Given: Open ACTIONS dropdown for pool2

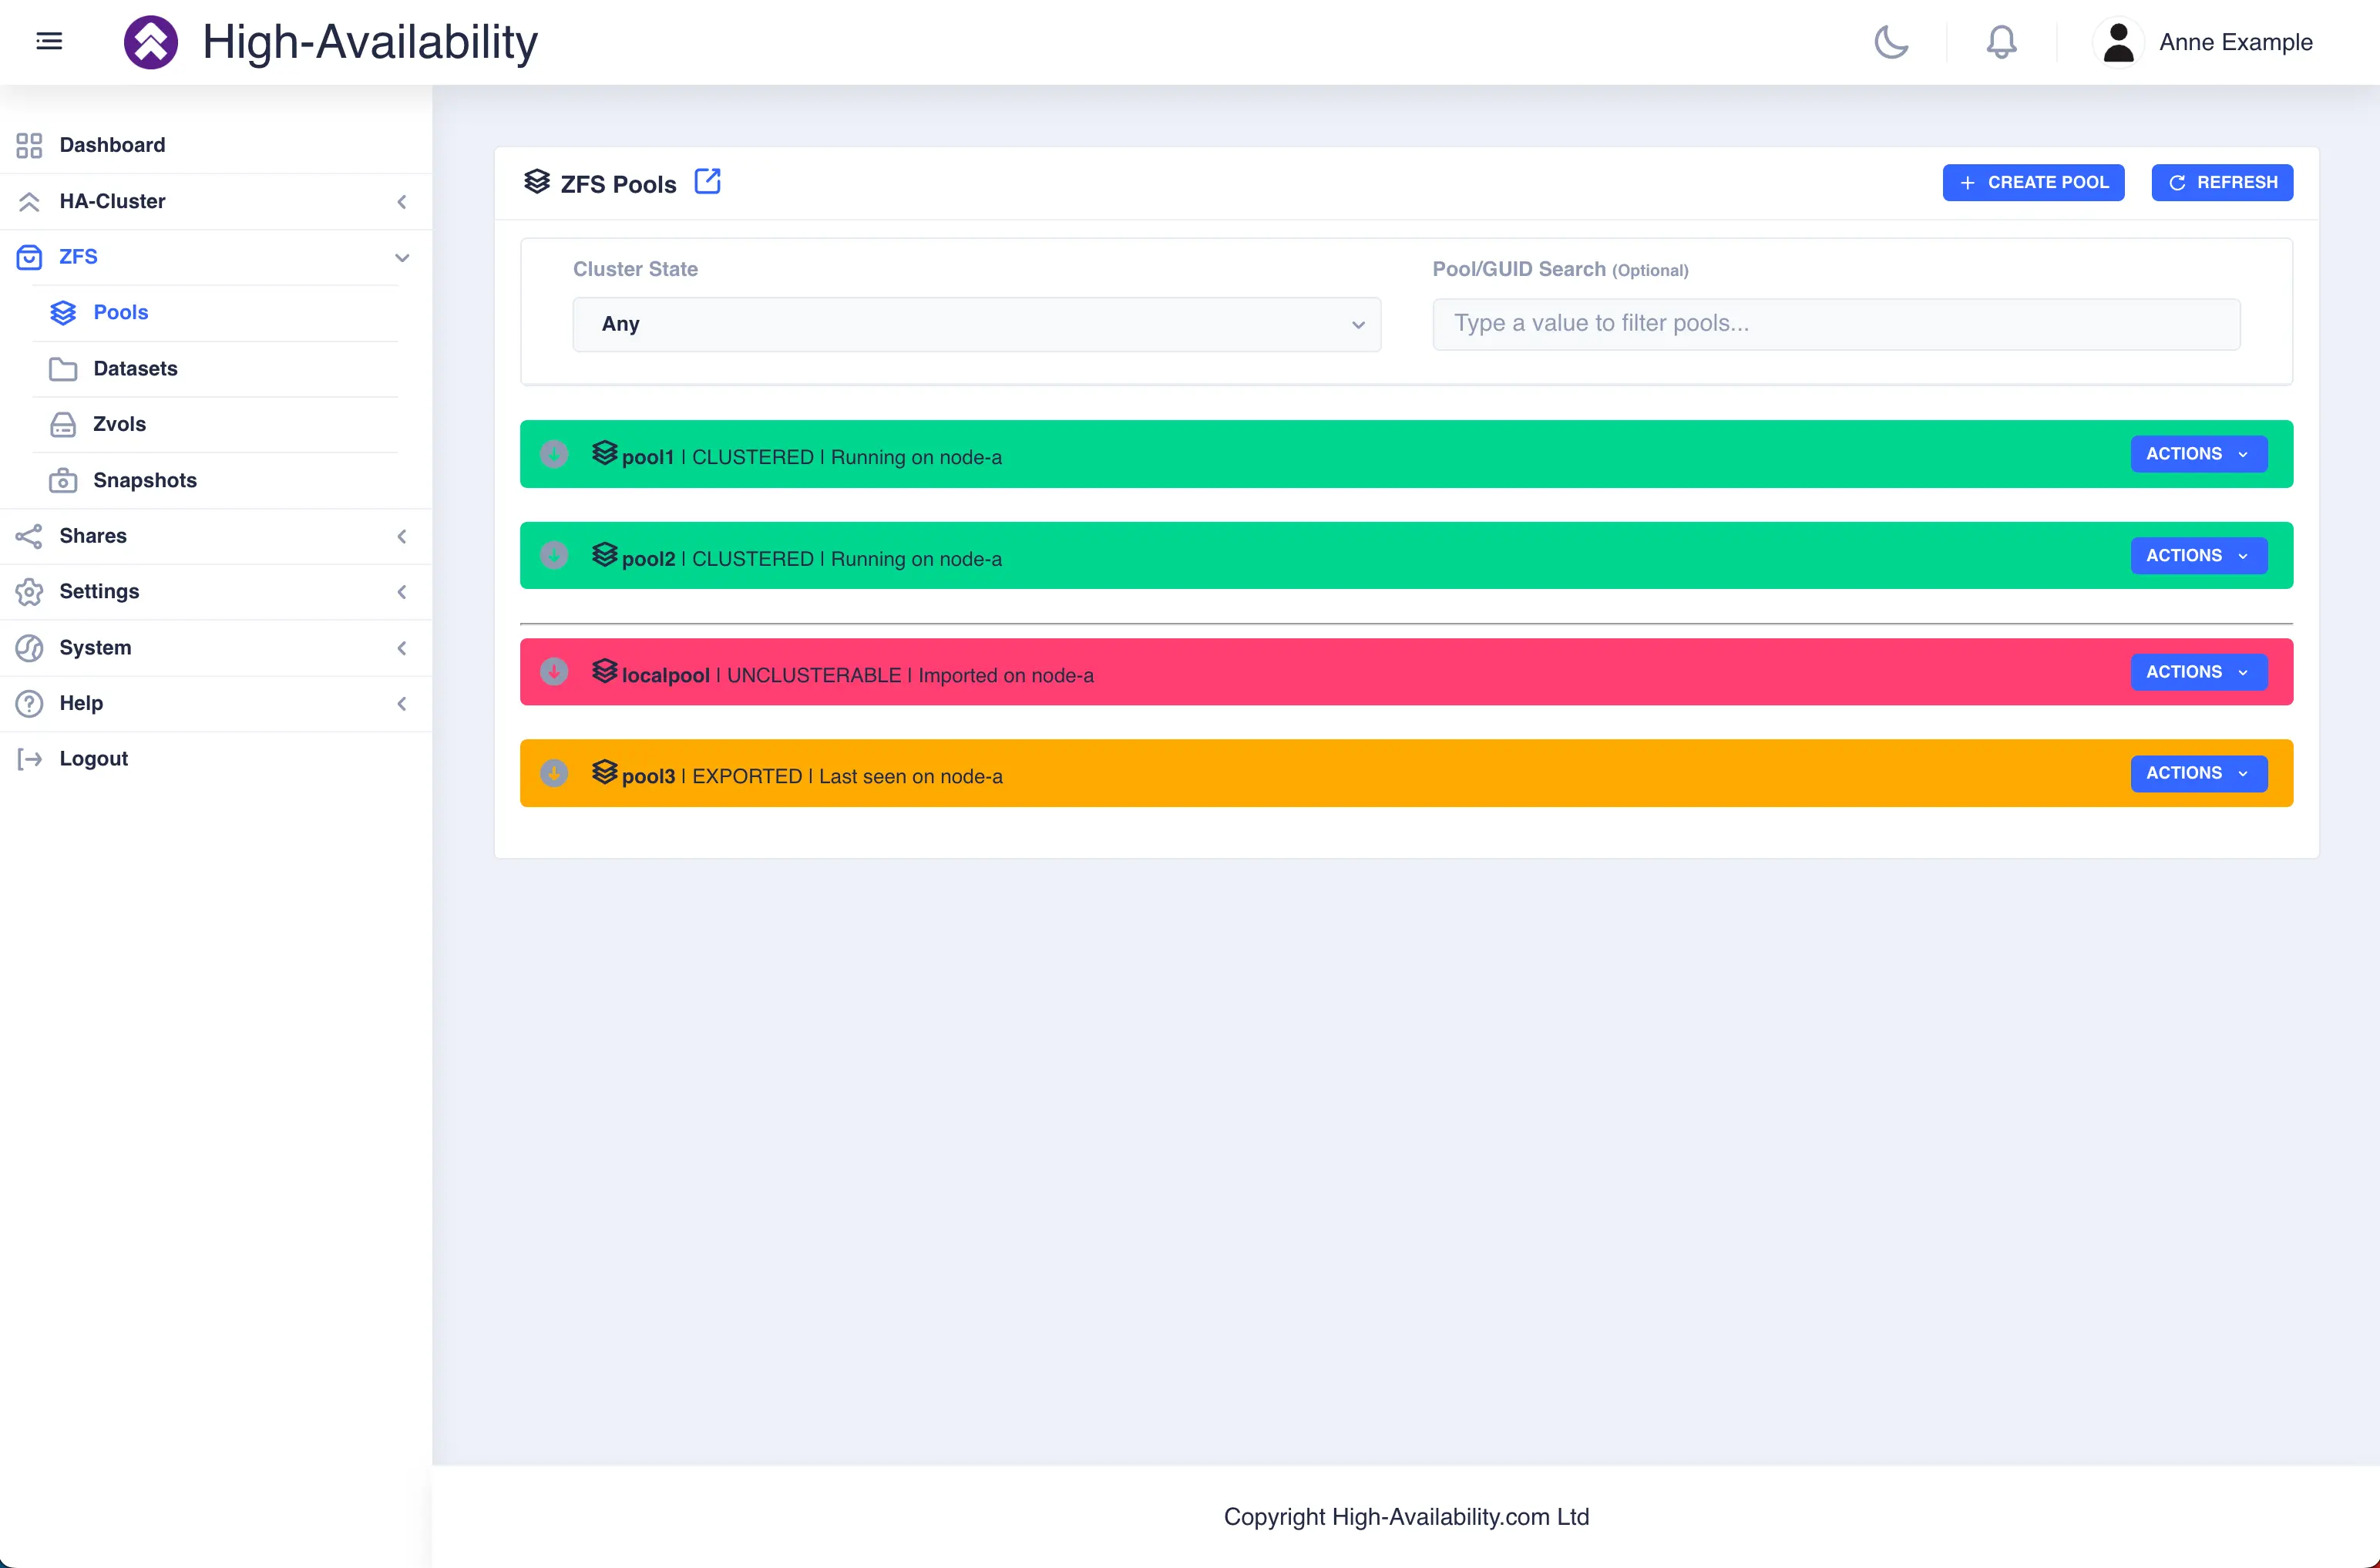Looking at the screenshot, I should pyautogui.click(x=2198, y=555).
